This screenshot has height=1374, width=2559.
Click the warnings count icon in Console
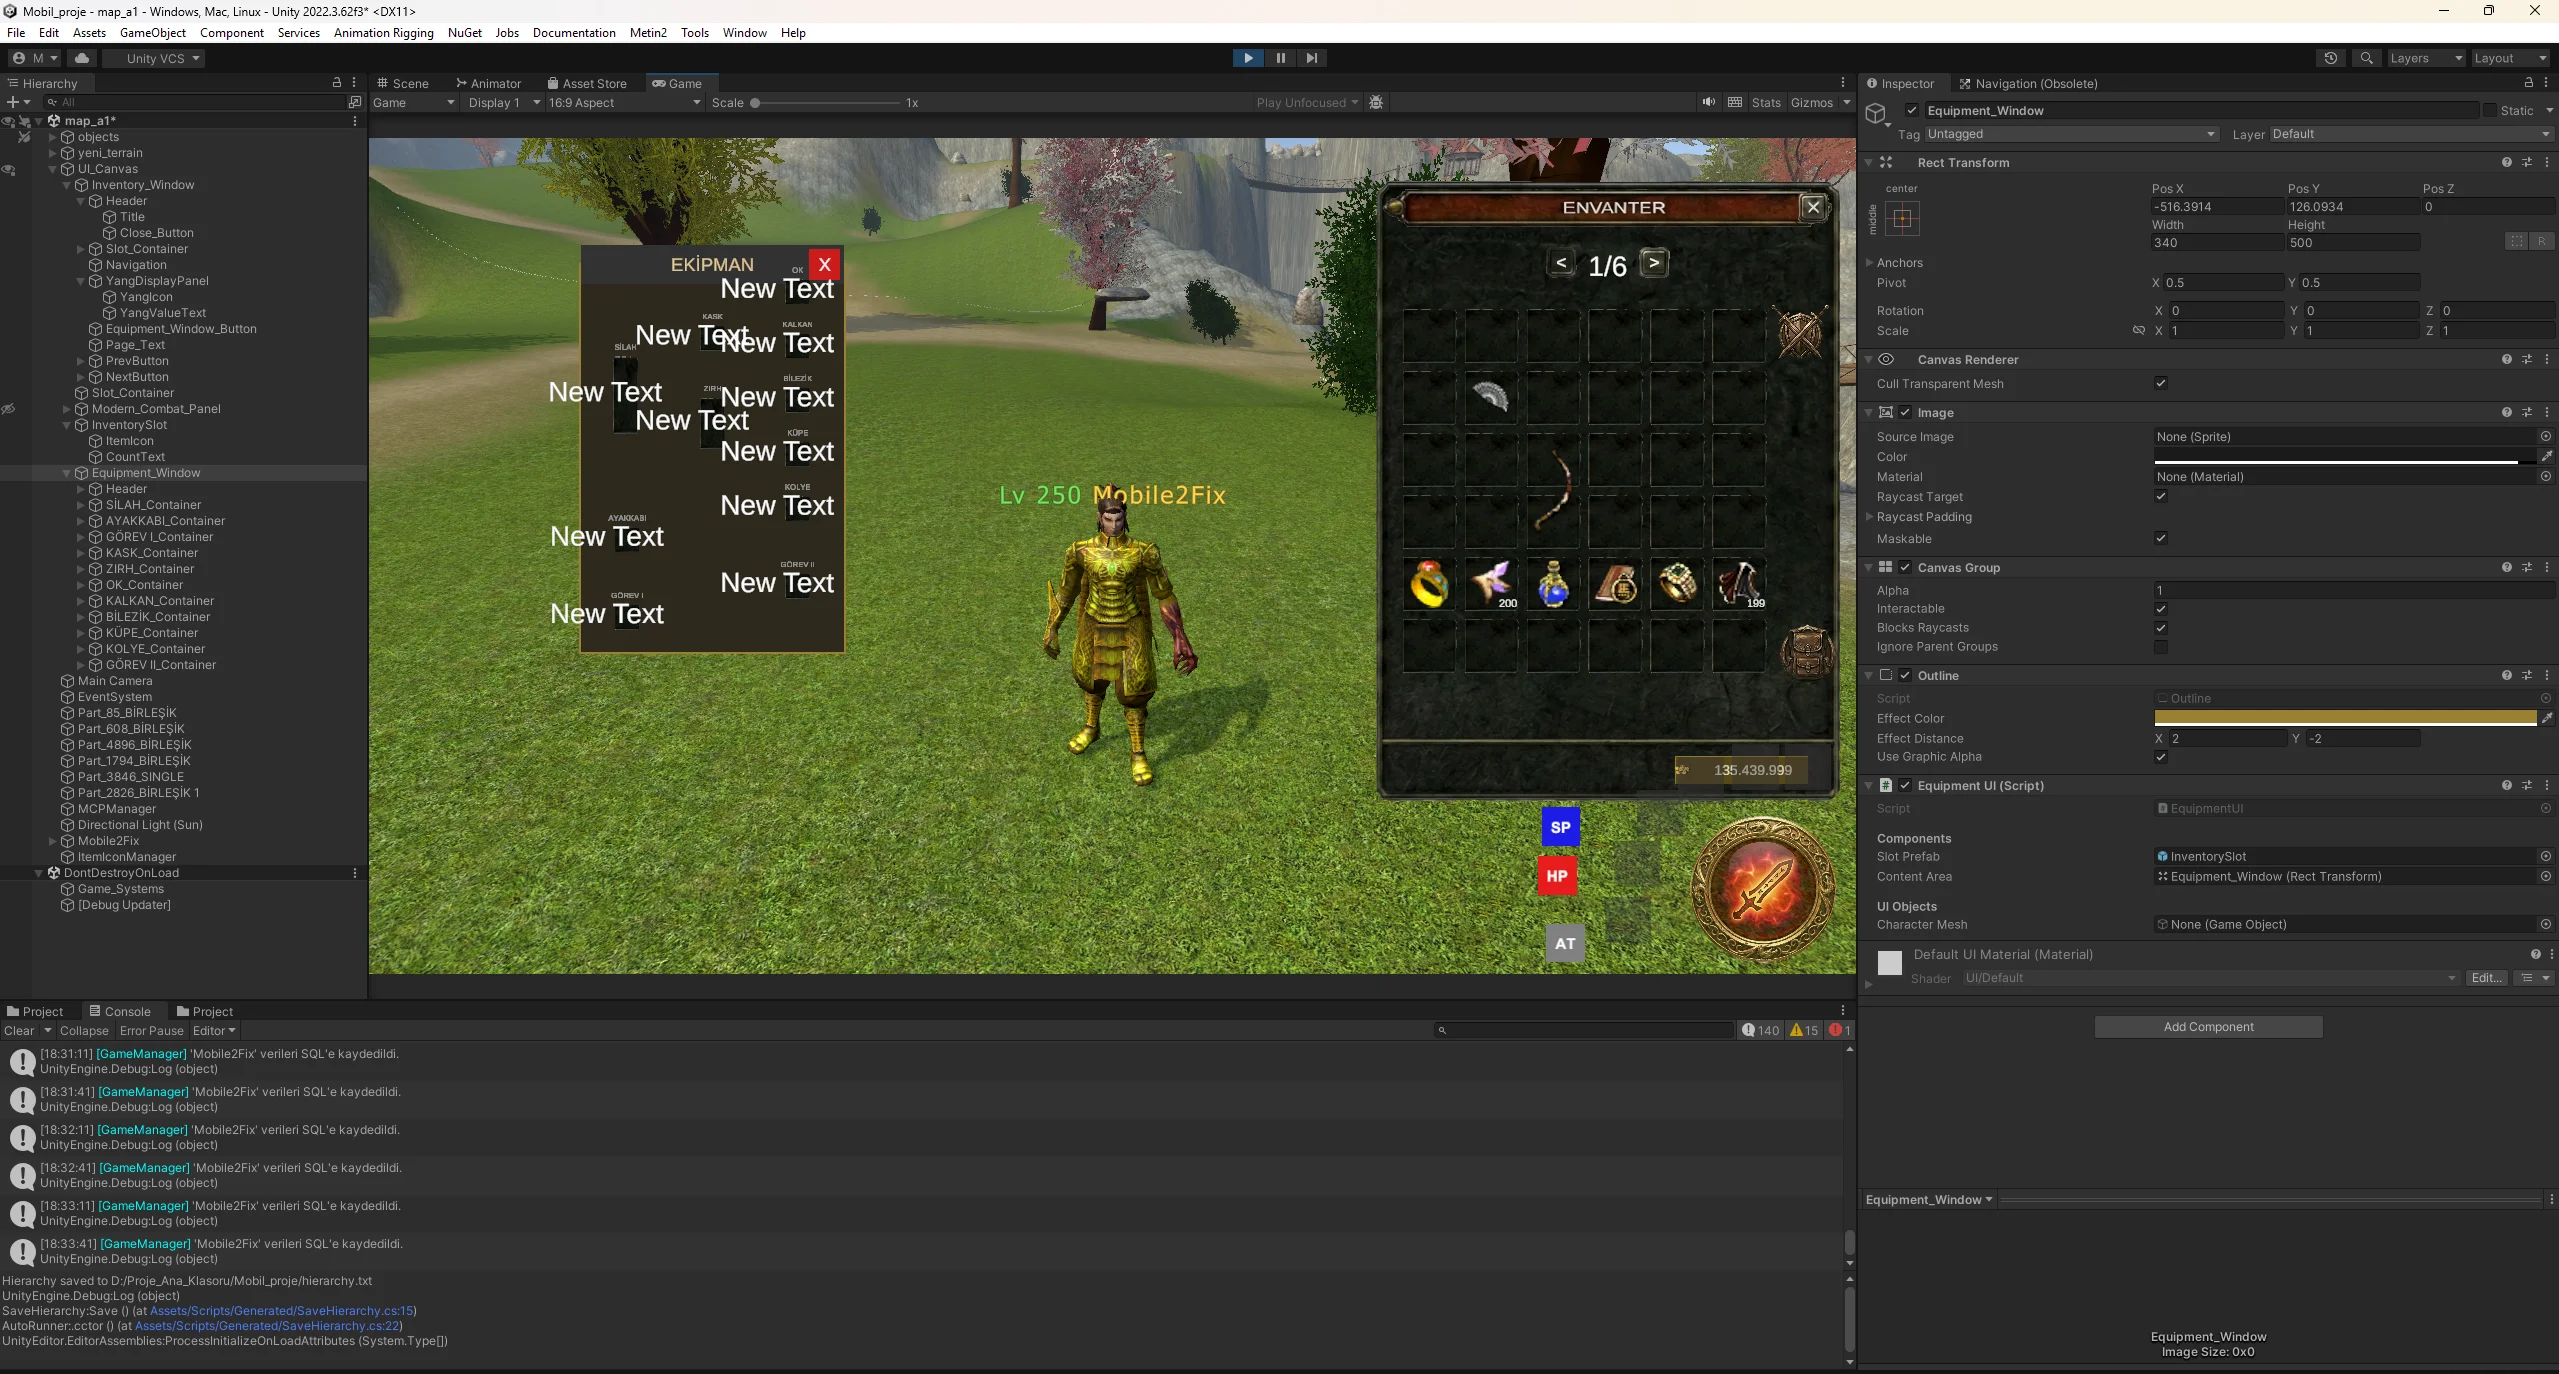pyautogui.click(x=1804, y=1030)
